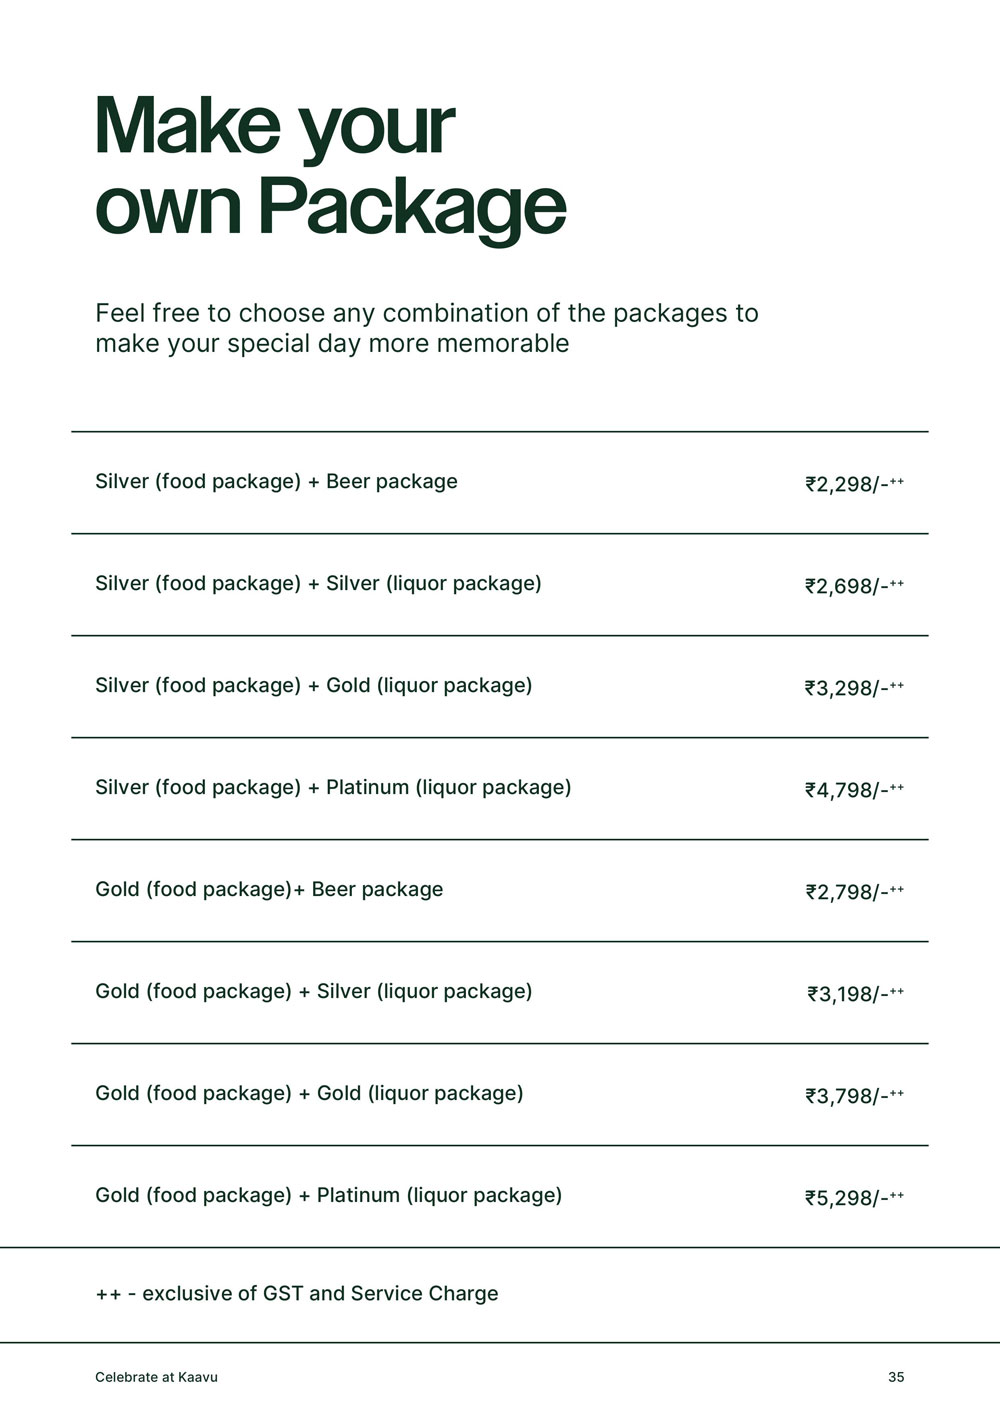Image resolution: width=1000 pixels, height=1414 pixels.
Task: Select Gold food + Gold liquor package label
Action: [309, 1094]
